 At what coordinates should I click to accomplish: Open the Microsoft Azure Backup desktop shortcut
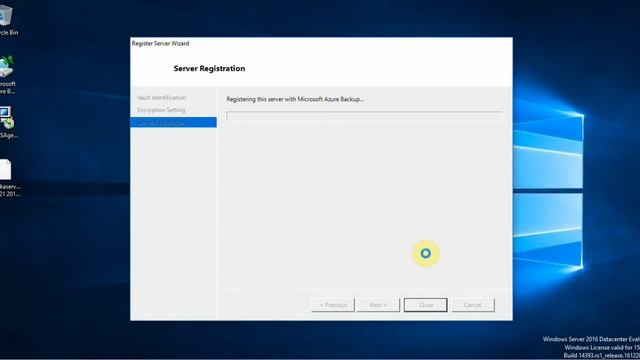tap(6, 75)
